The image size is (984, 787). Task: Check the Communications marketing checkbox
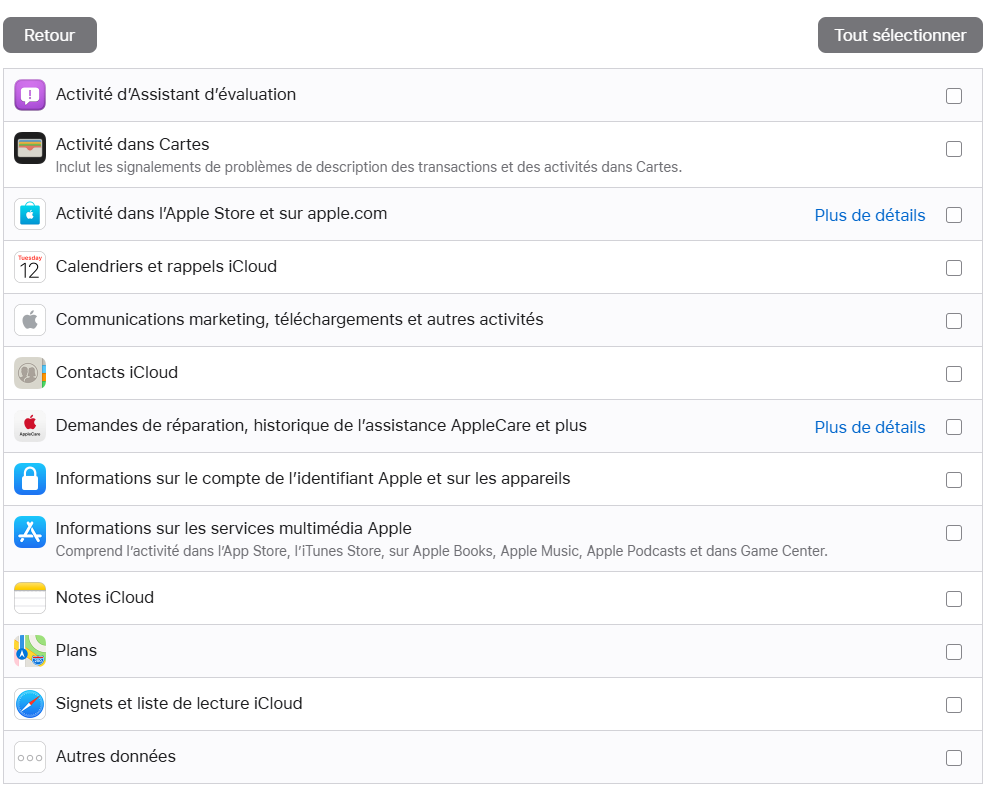point(954,321)
